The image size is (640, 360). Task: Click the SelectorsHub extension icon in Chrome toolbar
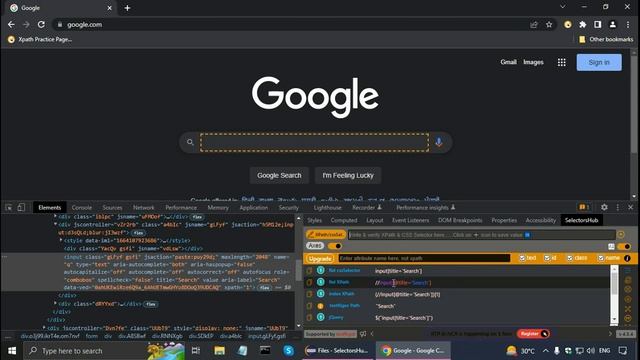coord(568,24)
